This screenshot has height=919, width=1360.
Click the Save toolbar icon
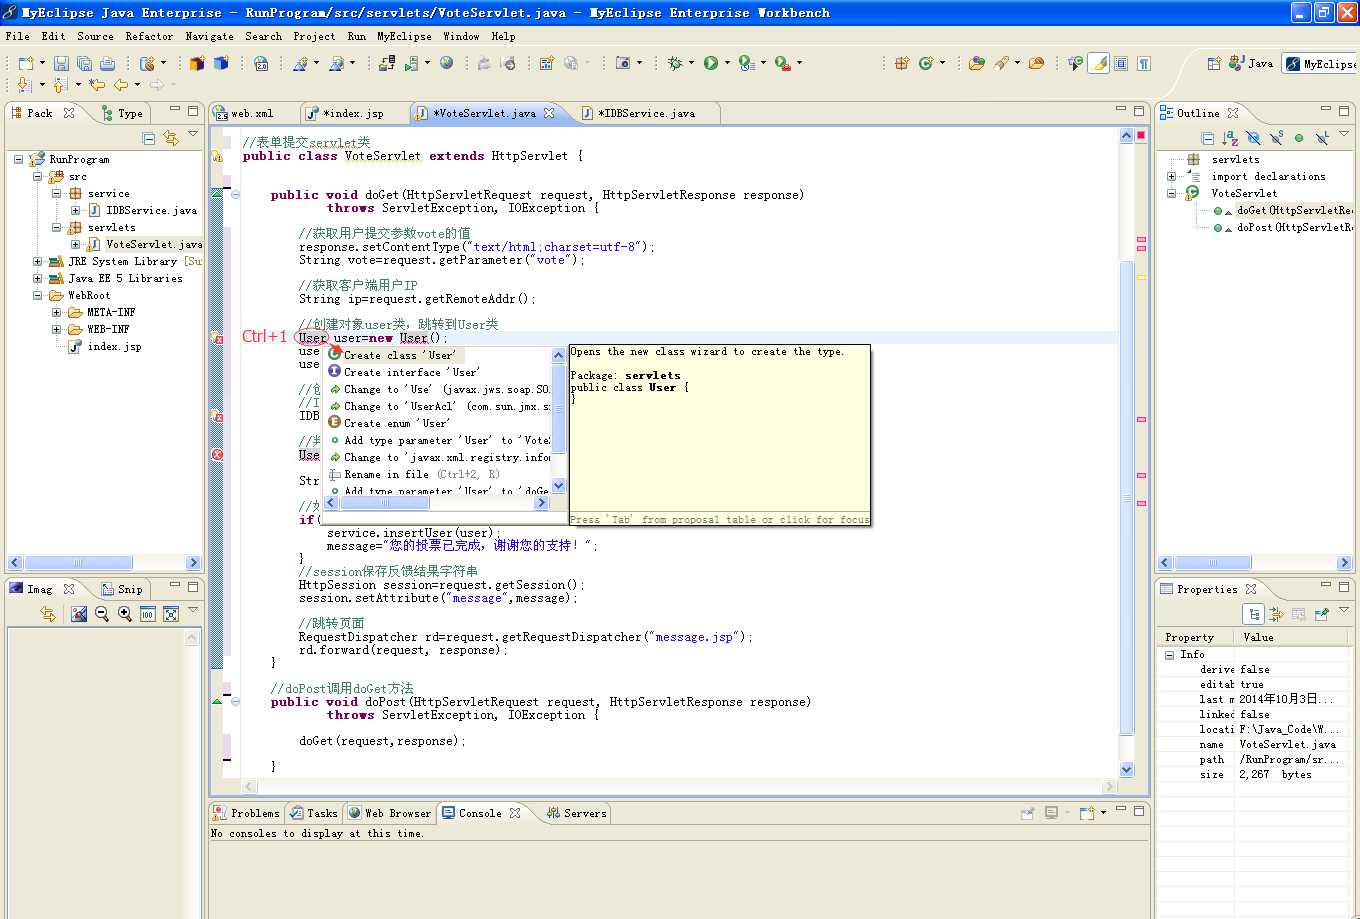click(x=61, y=63)
